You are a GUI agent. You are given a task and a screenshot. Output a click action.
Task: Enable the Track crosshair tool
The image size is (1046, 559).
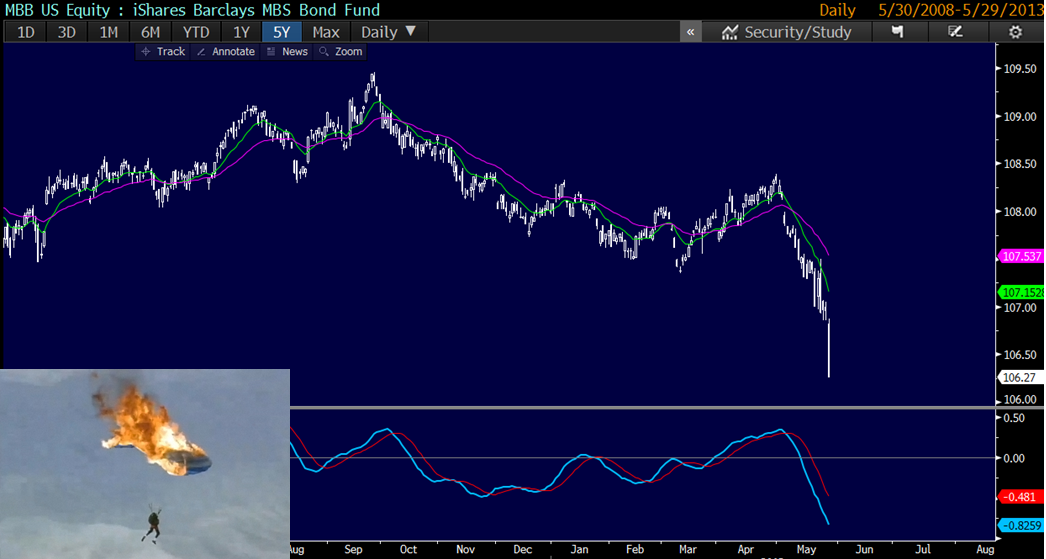pyautogui.click(x=163, y=51)
